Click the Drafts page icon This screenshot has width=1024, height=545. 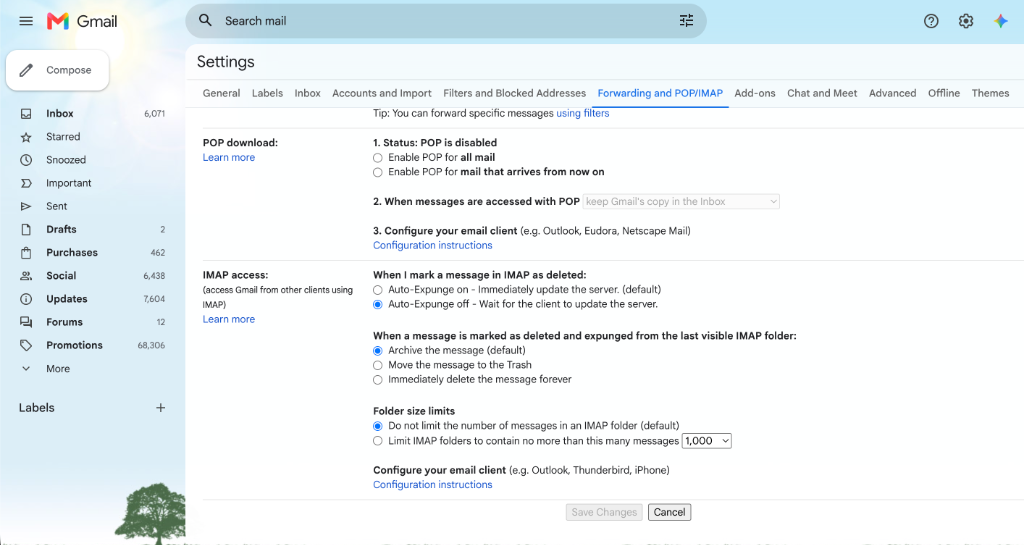coord(26,230)
